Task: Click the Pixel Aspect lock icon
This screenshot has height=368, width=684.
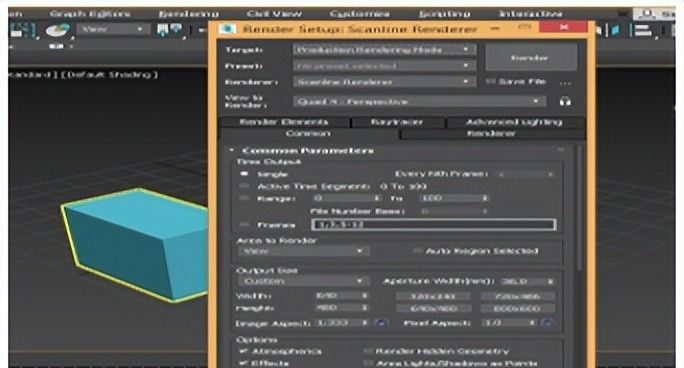Action: click(x=547, y=323)
